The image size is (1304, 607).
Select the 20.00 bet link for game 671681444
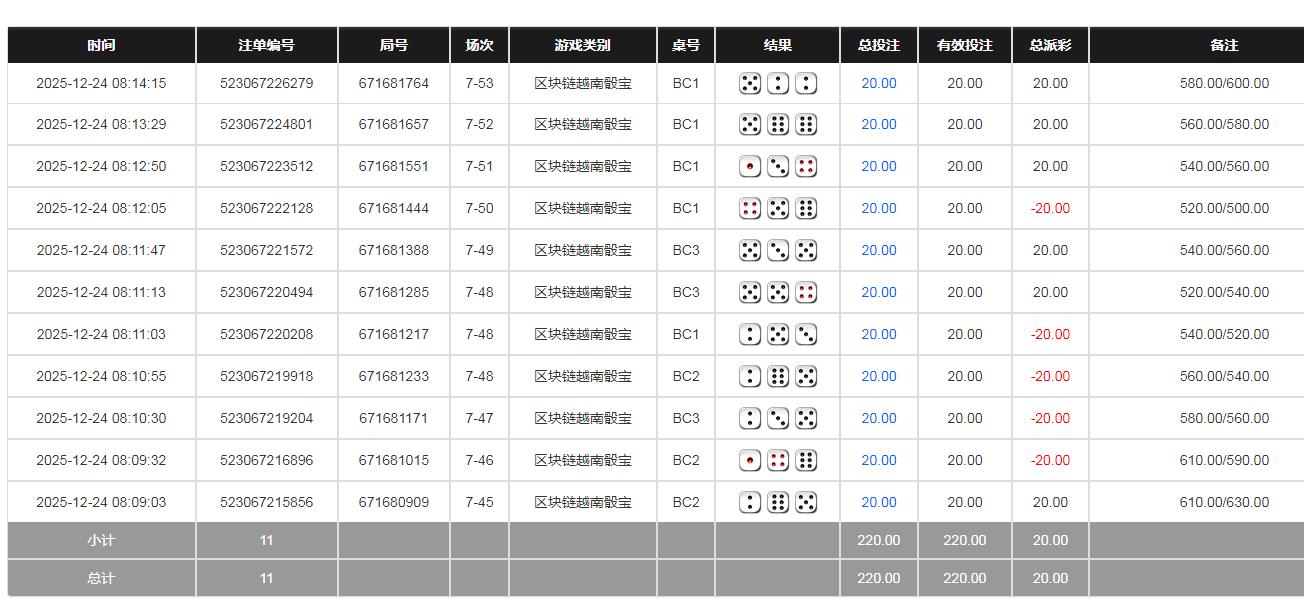pos(878,208)
